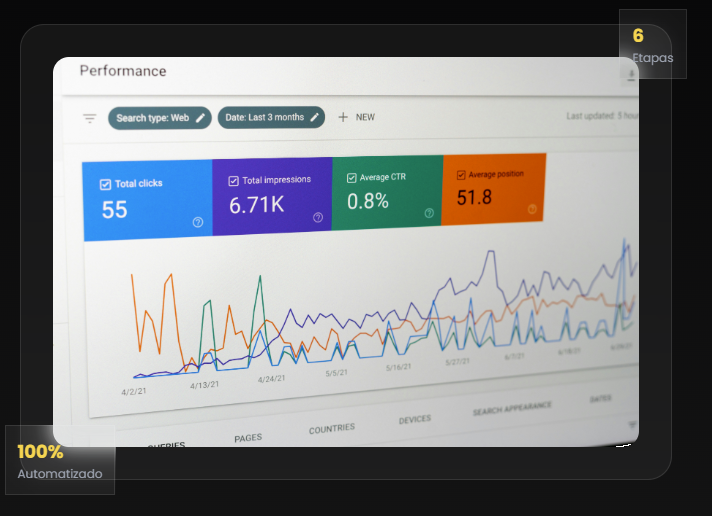Open help icon on Average position card
The image size is (712, 516).
tap(532, 209)
